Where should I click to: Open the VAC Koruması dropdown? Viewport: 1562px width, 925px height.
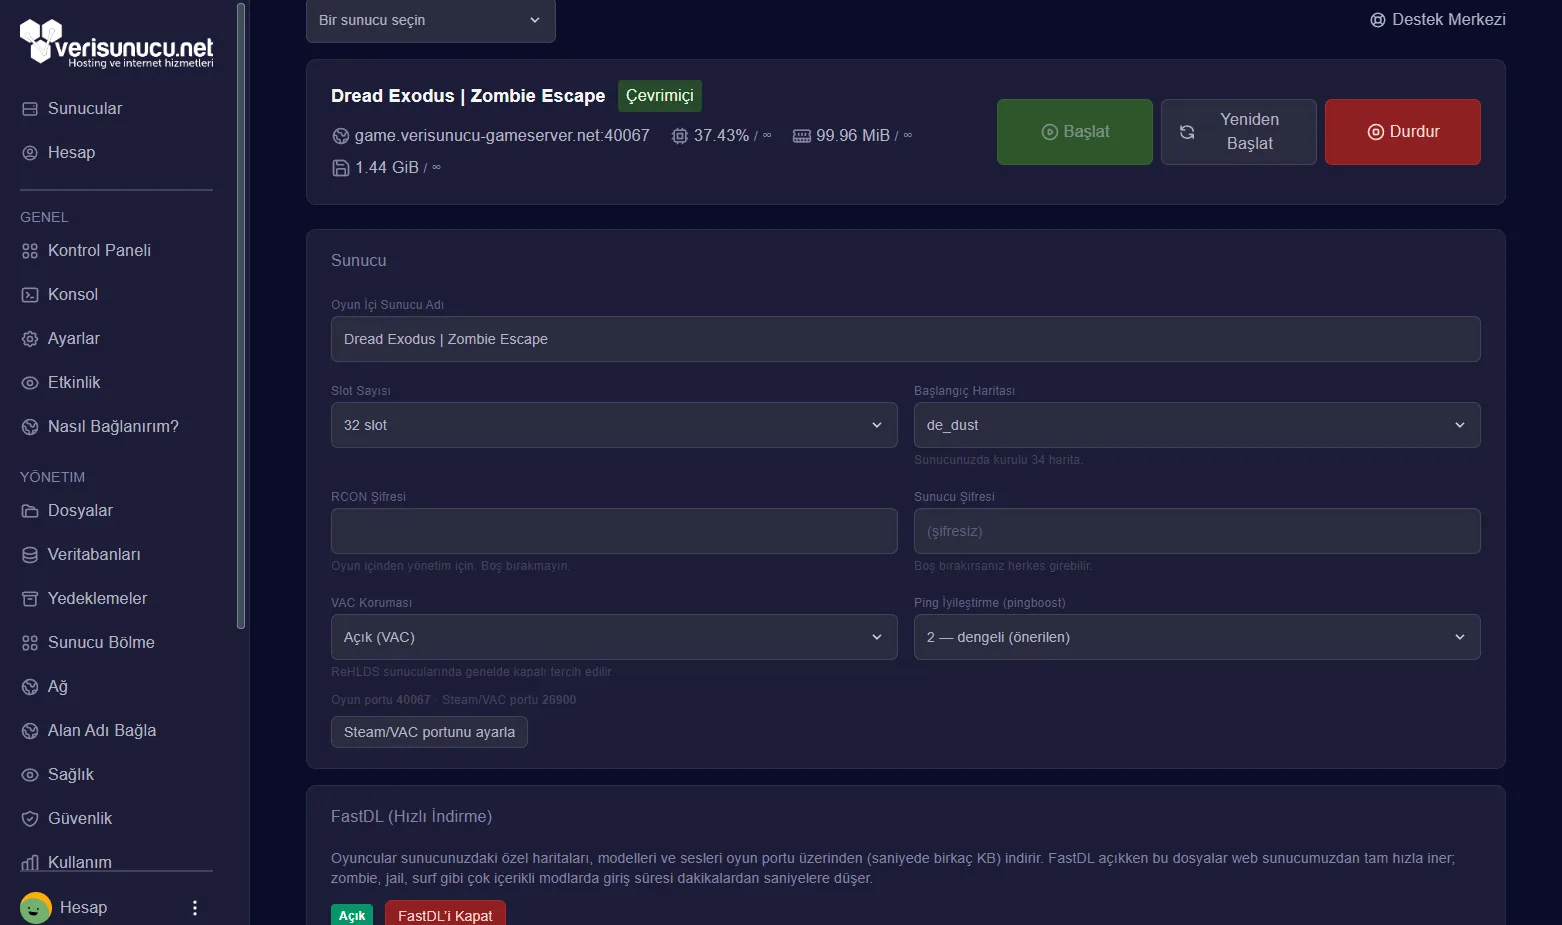[x=614, y=637]
